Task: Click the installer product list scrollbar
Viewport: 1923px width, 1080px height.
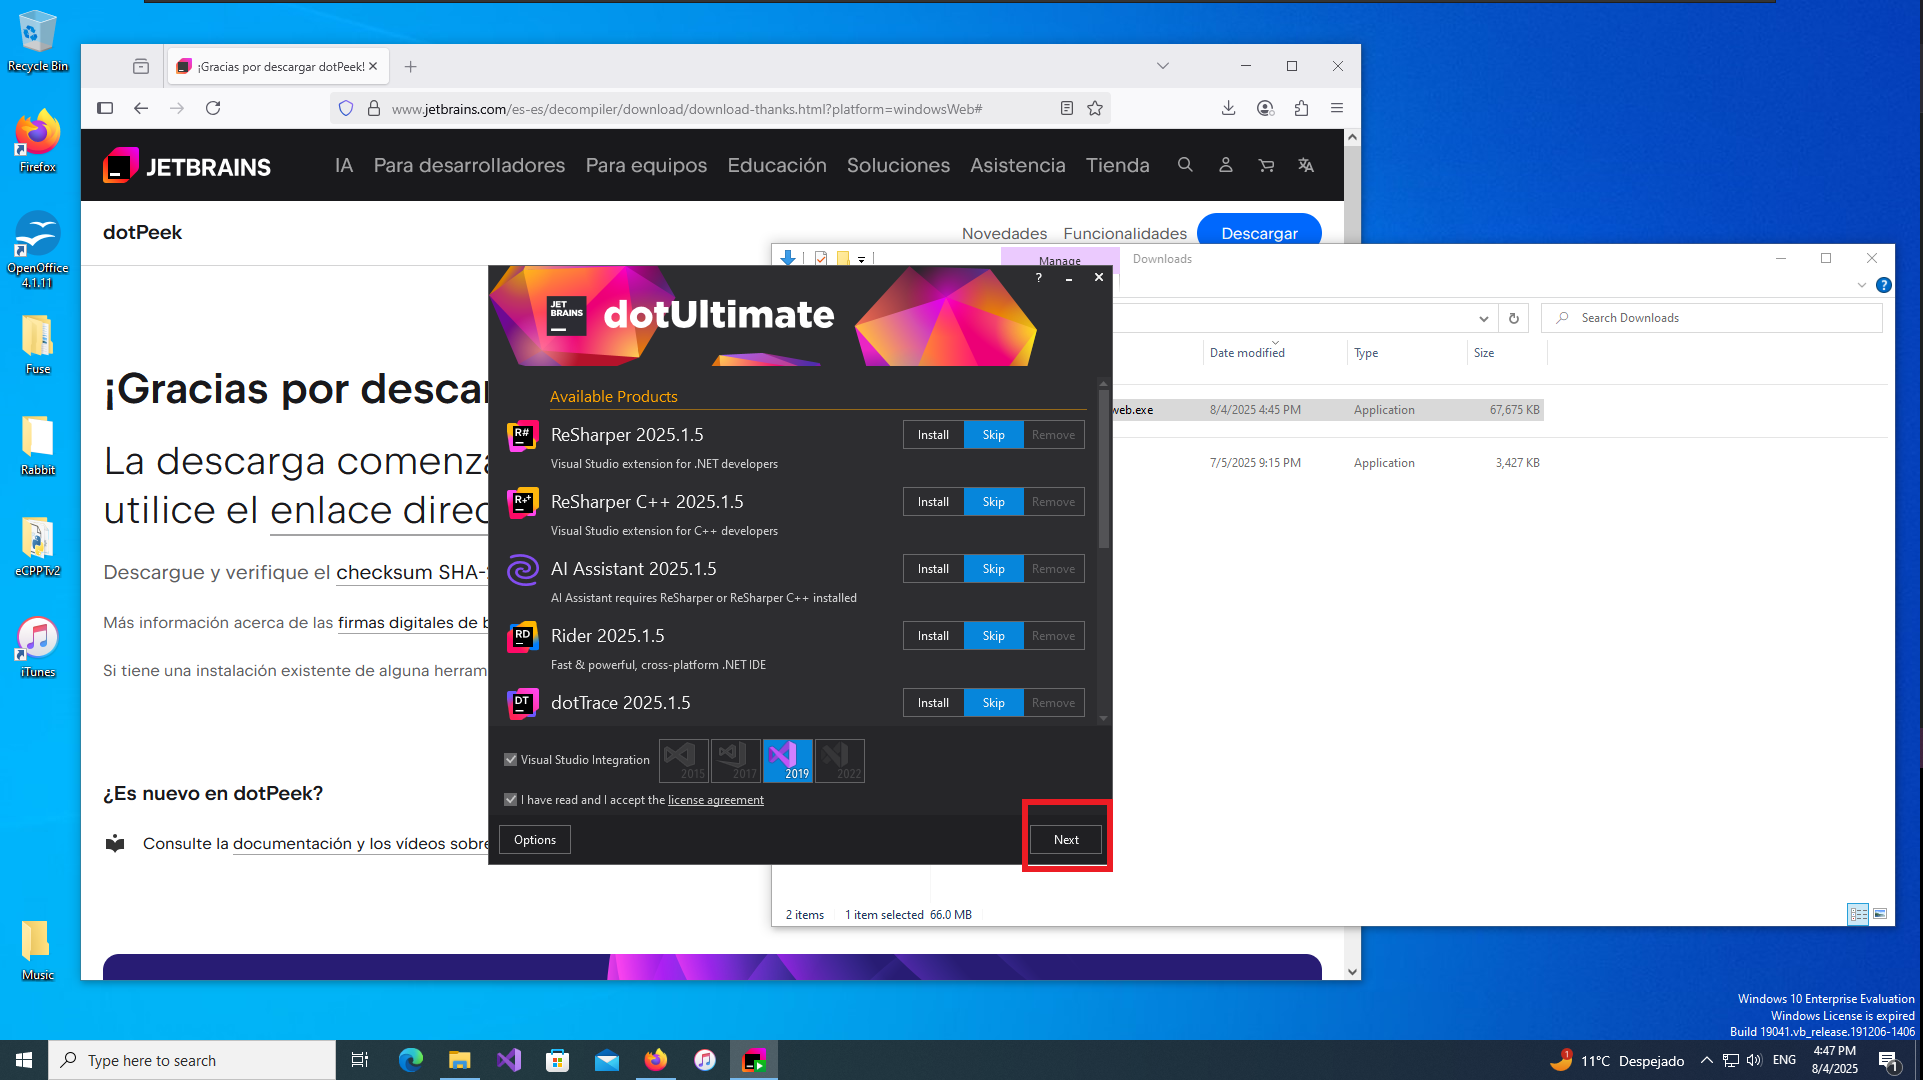Action: 1103,470
